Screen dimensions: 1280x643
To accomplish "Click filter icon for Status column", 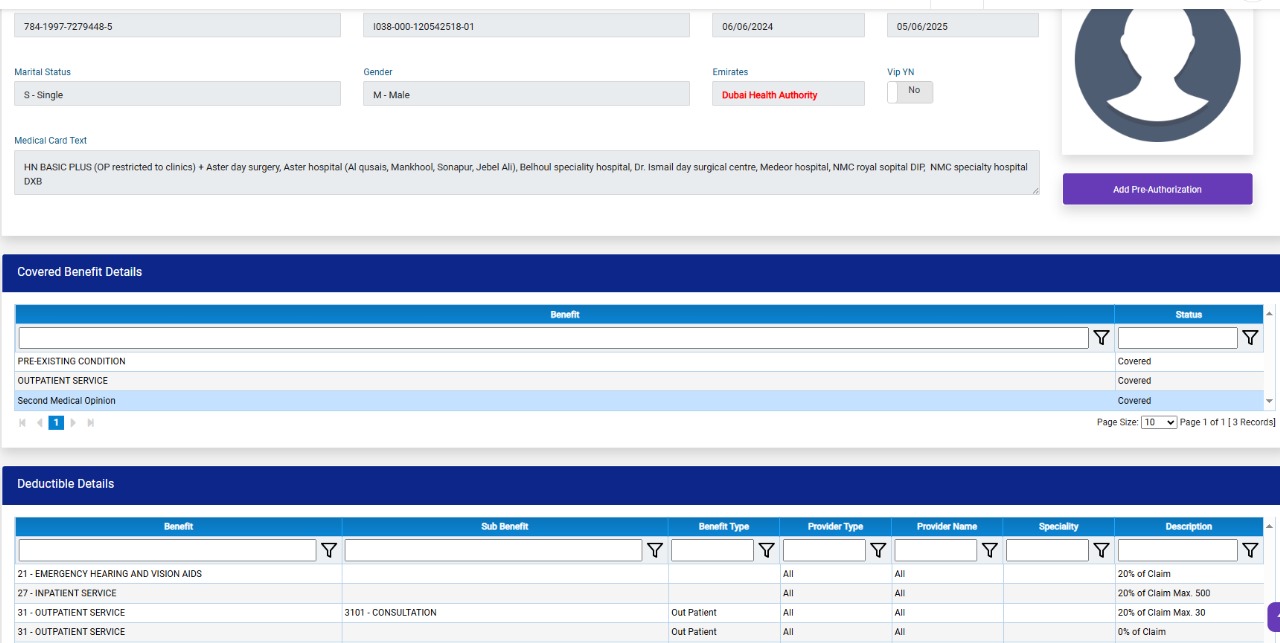I will click(x=1250, y=338).
